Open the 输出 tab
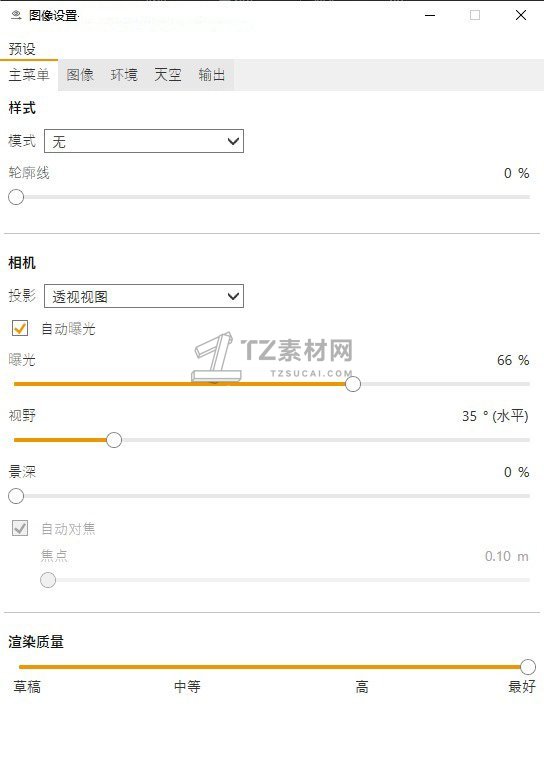 click(212, 75)
